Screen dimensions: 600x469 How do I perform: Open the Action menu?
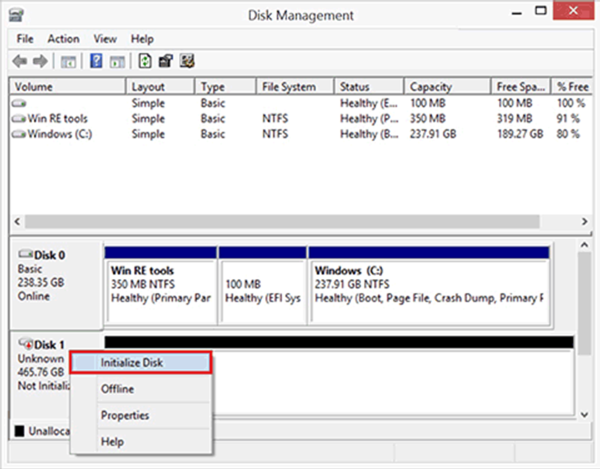coord(64,39)
